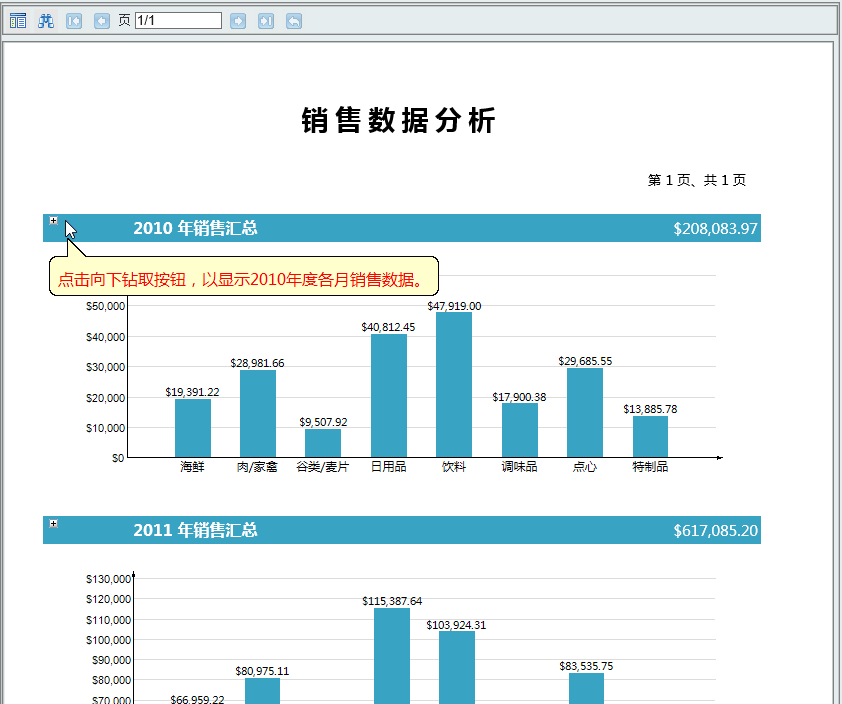Click the page number field showing 1/1
842x704 pixels.
click(x=178, y=21)
